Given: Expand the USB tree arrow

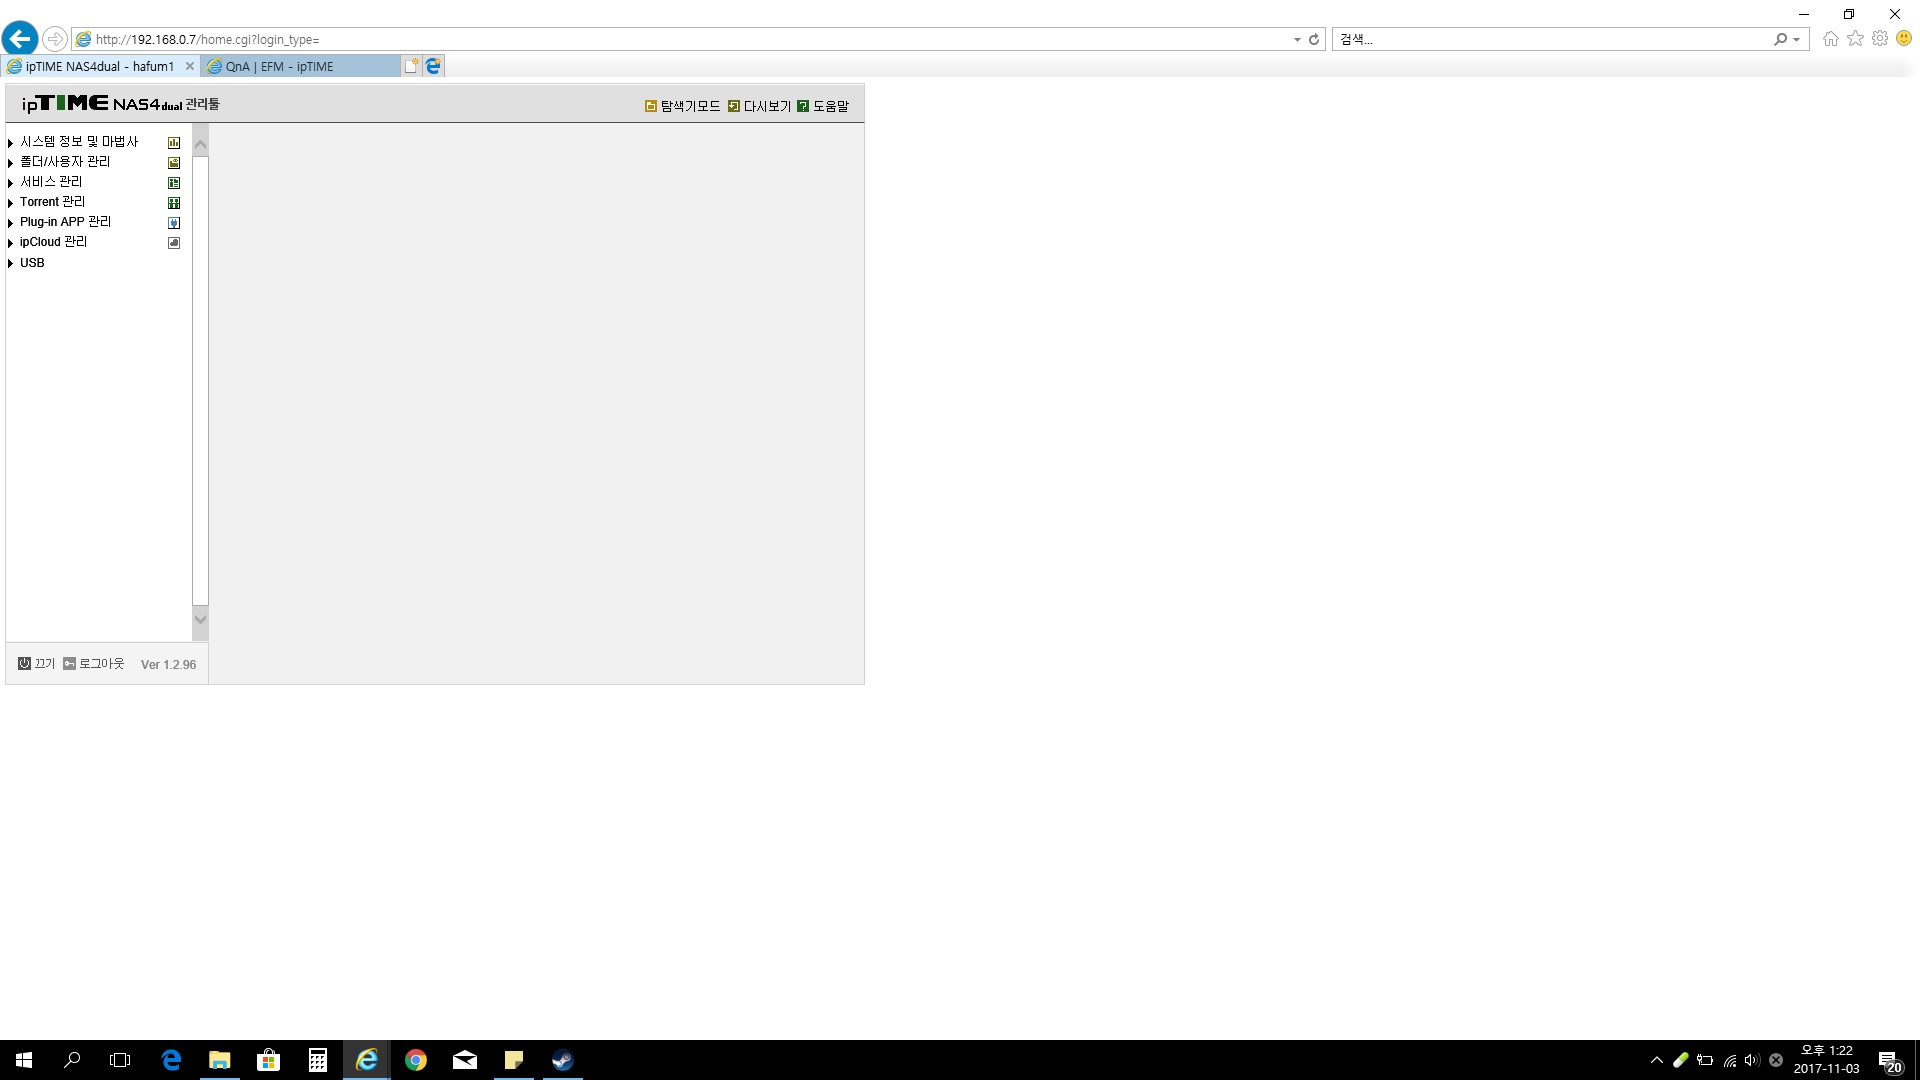Looking at the screenshot, I should pyautogui.click(x=11, y=263).
